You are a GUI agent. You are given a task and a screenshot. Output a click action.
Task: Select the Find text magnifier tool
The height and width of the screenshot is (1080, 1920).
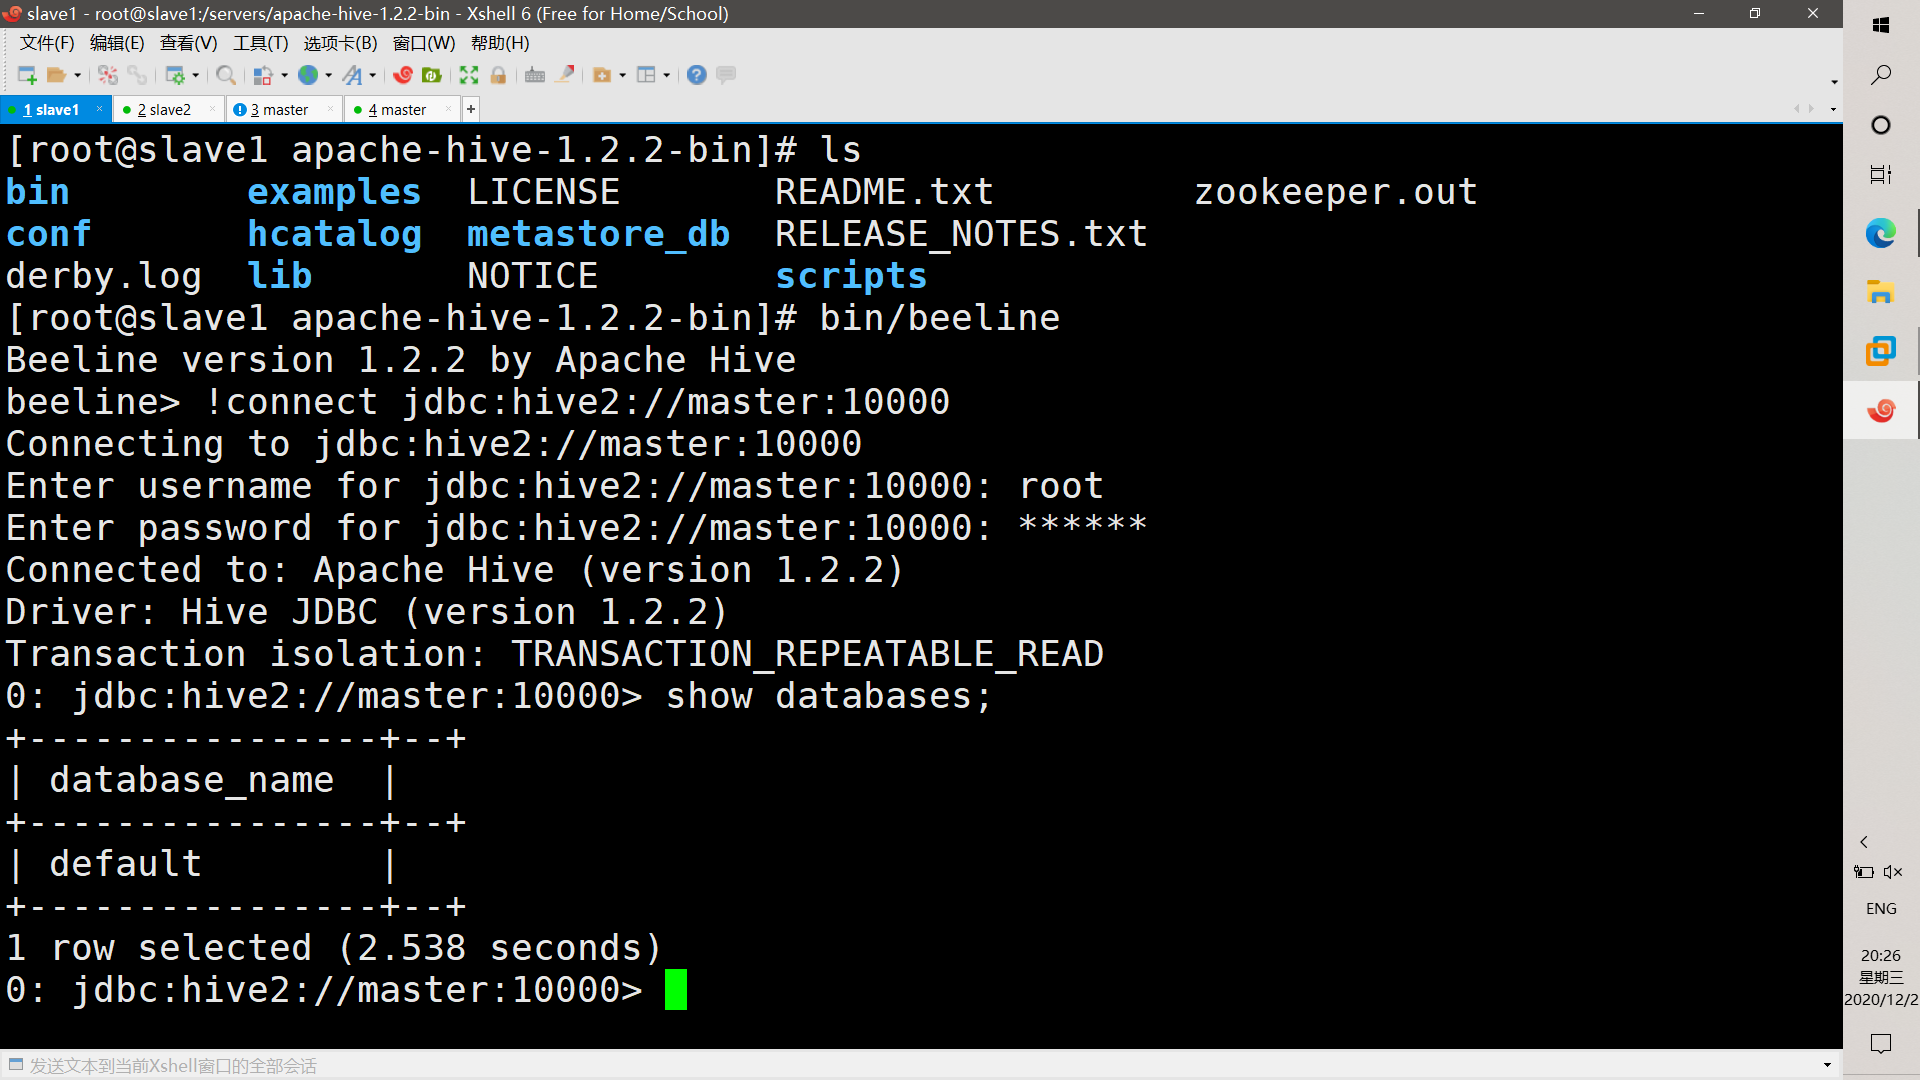(226, 75)
